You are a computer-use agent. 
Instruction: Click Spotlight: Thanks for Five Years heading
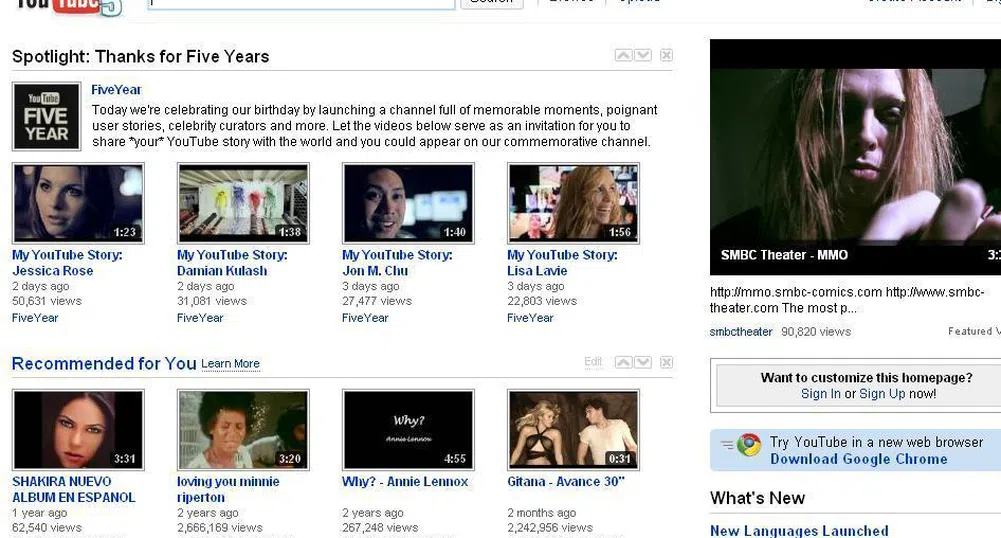pyautogui.click(x=140, y=57)
